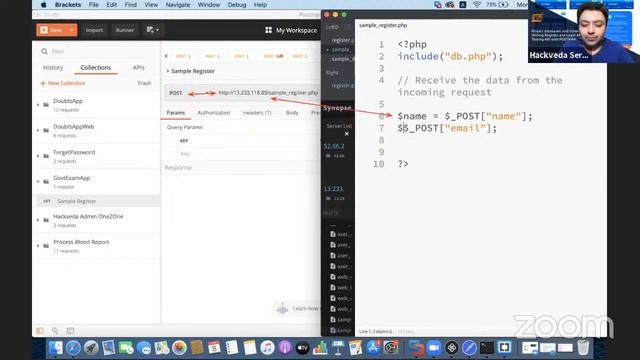Expand Process Blood Report collection

pos(38,246)
